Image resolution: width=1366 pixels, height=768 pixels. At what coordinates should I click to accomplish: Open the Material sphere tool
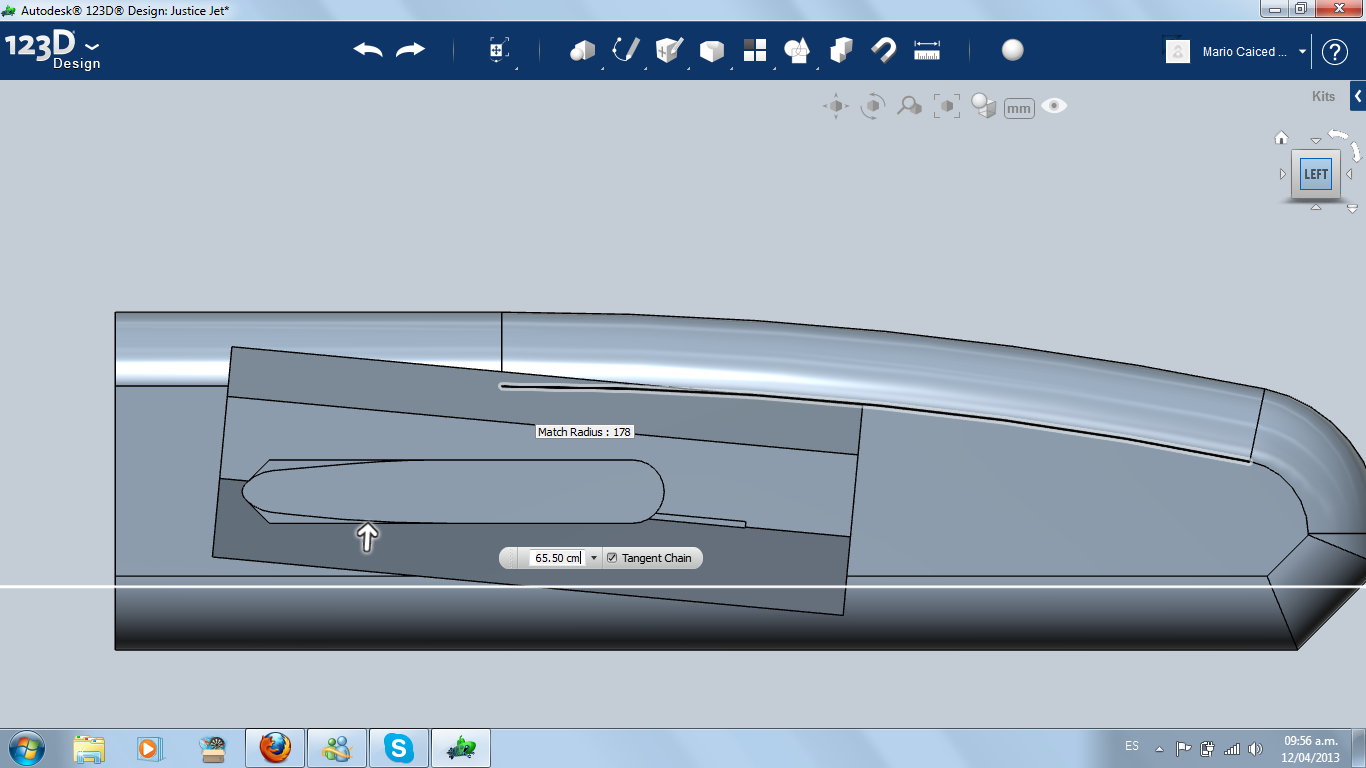tap(1013, 50)
